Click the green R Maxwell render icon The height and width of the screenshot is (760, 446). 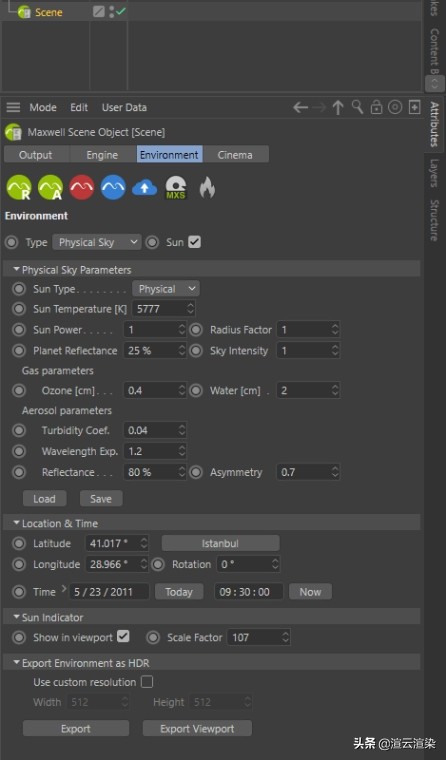click(x=19, y=188)
